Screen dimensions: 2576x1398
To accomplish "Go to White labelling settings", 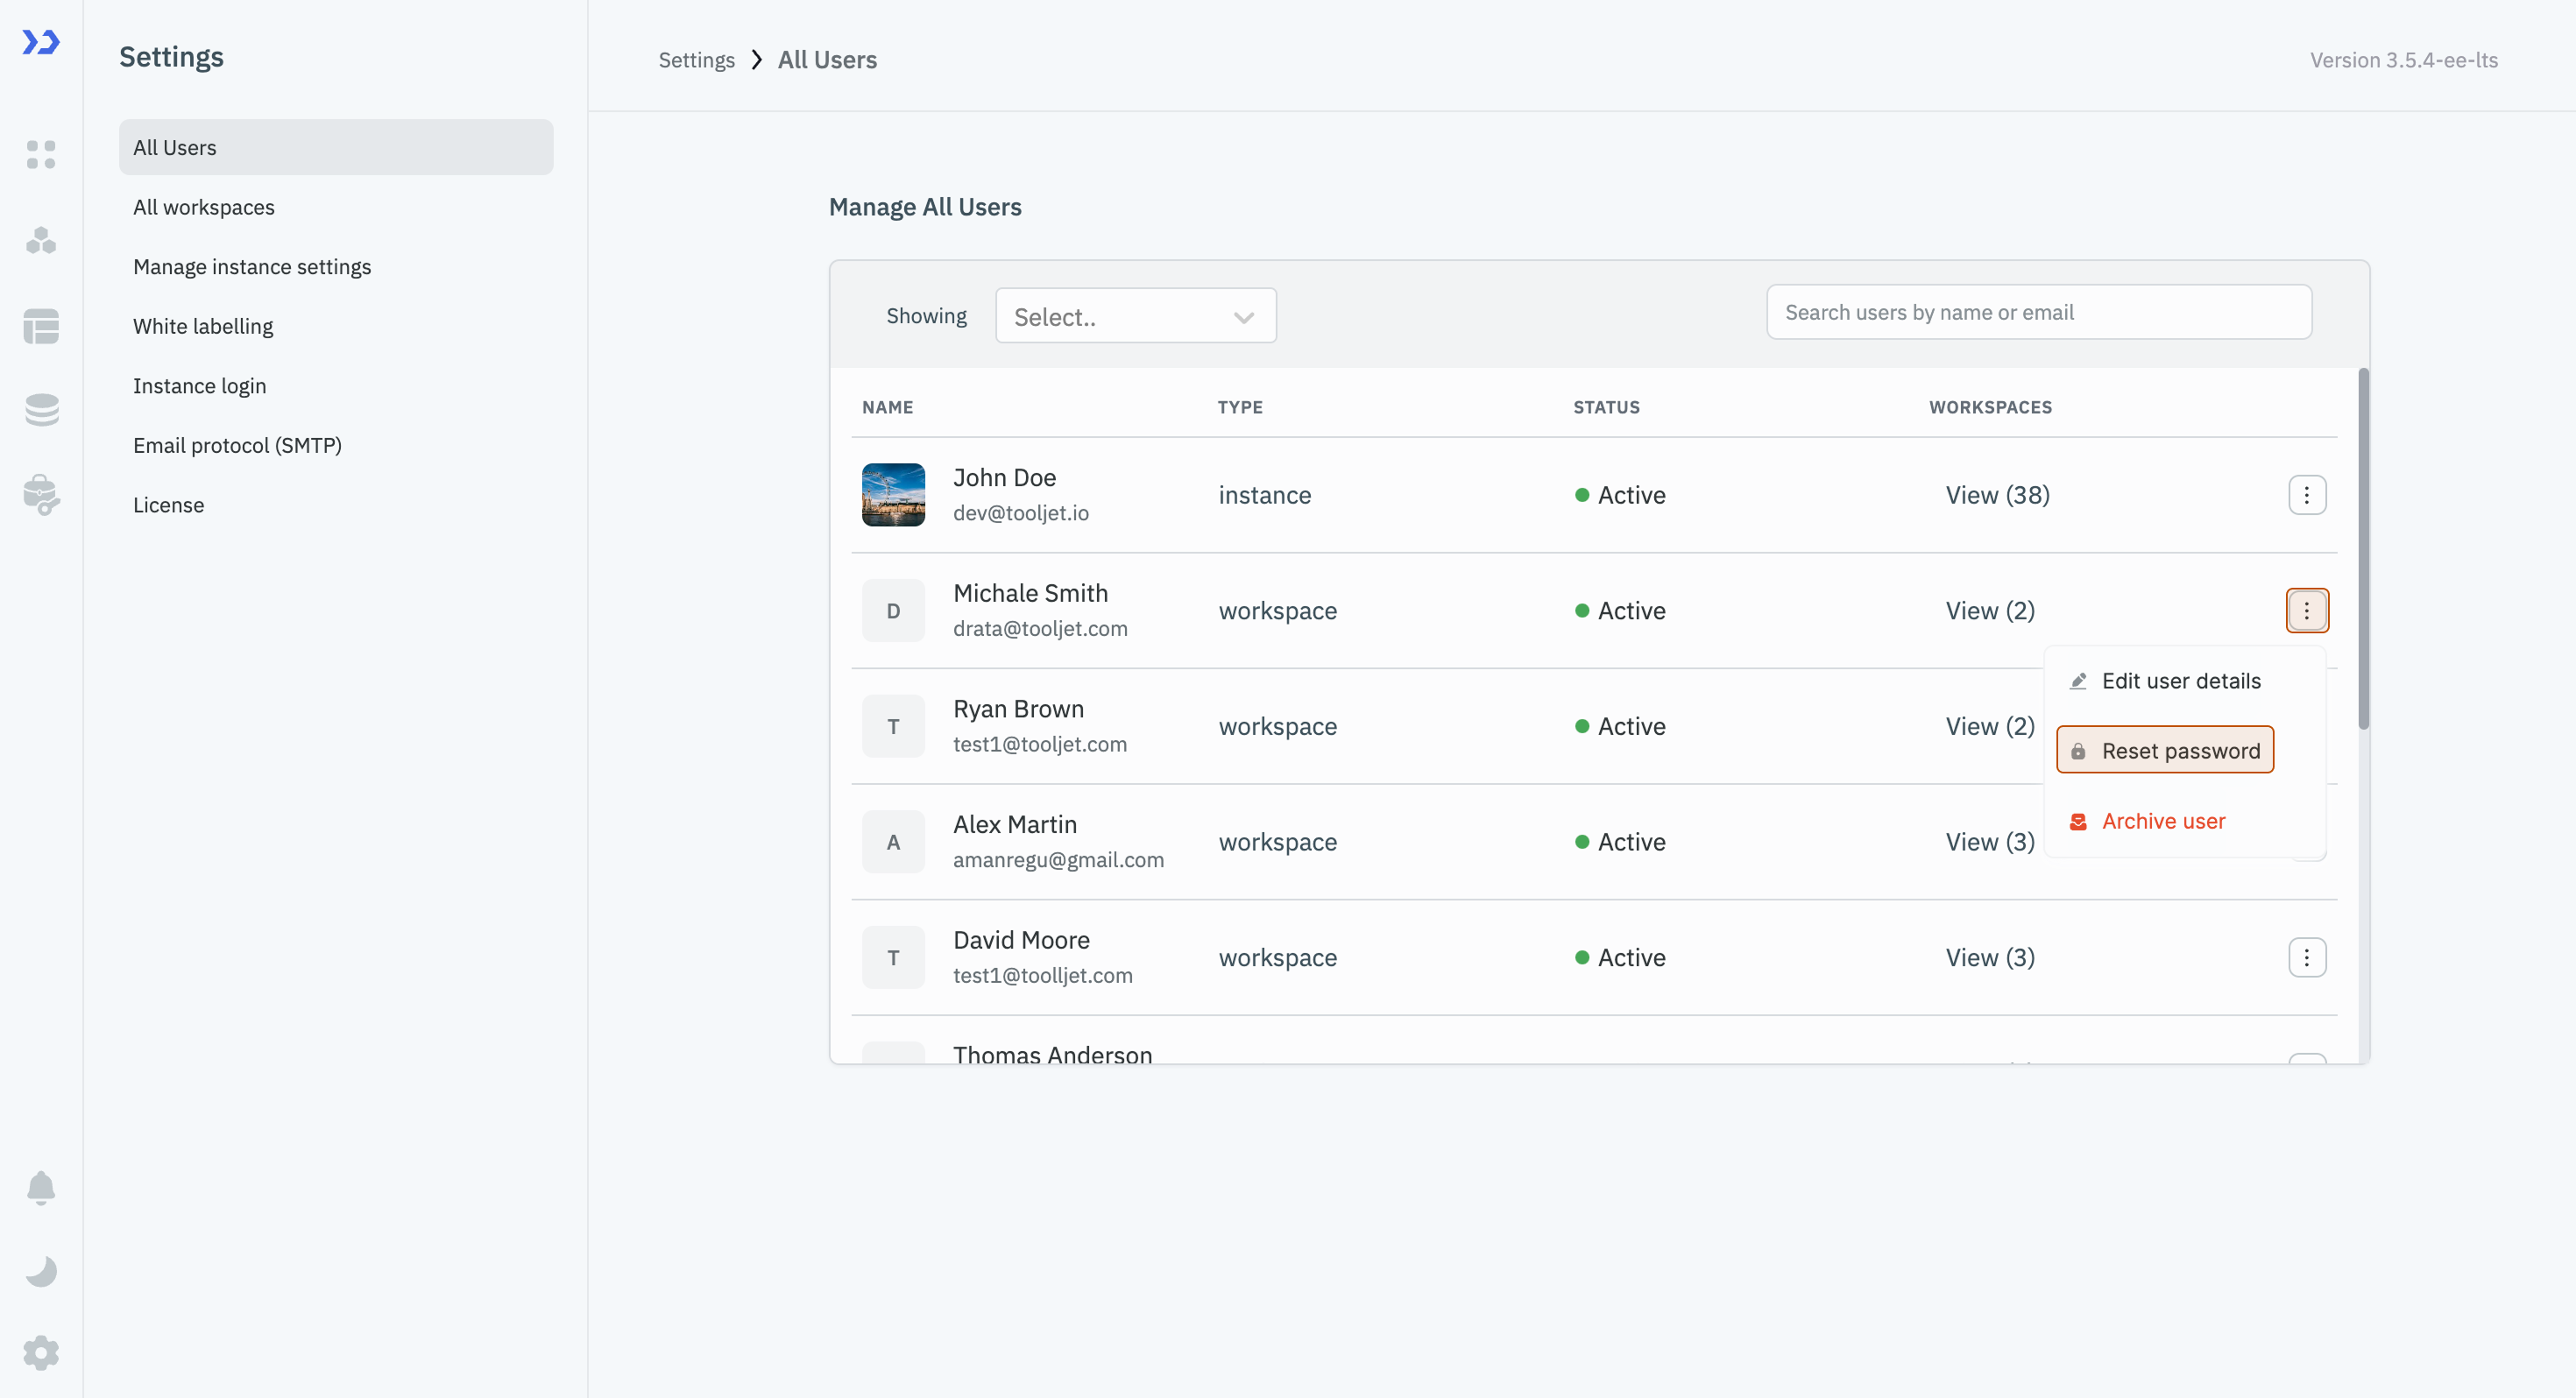I will pos(203,326).
